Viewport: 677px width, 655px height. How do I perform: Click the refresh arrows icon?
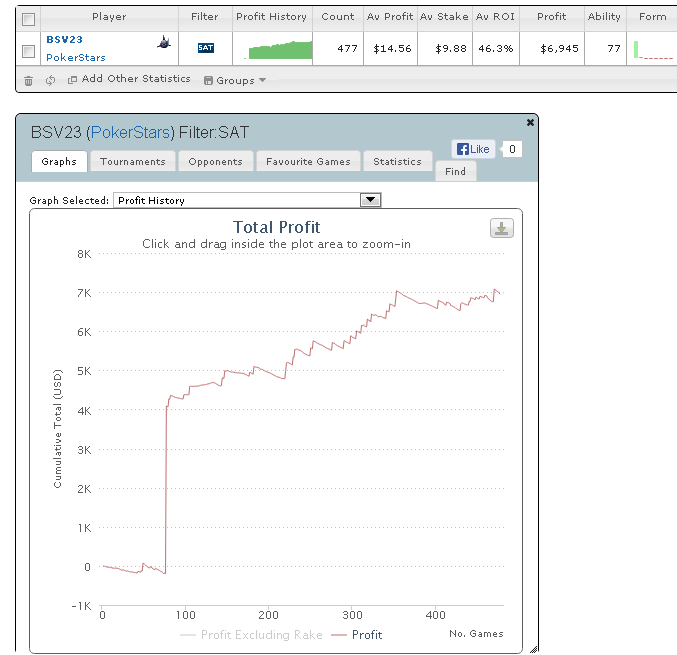(x=51, y=80)
